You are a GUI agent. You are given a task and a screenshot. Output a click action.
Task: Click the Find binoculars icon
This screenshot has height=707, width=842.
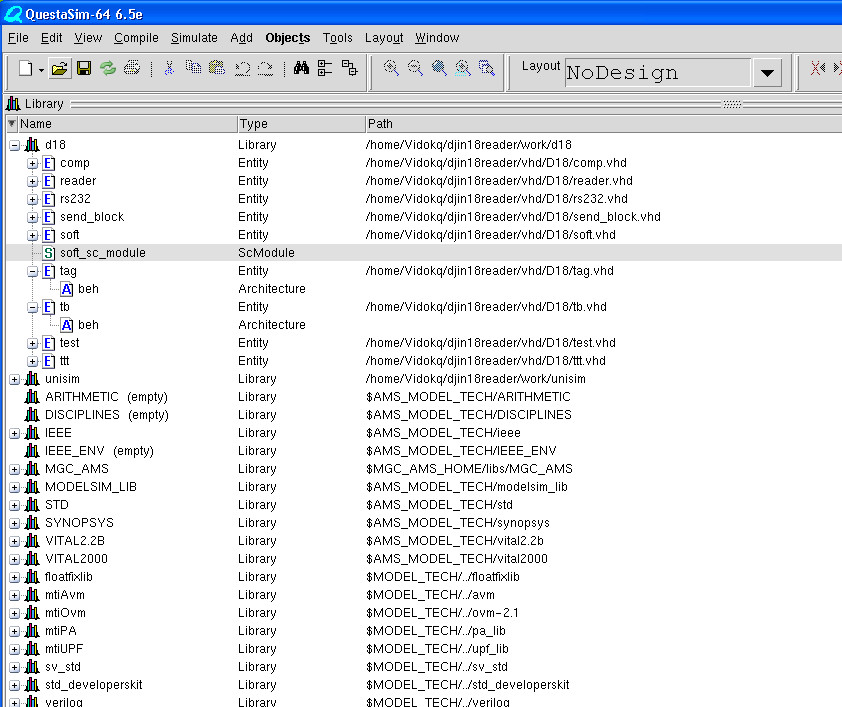tap(301, 68)
